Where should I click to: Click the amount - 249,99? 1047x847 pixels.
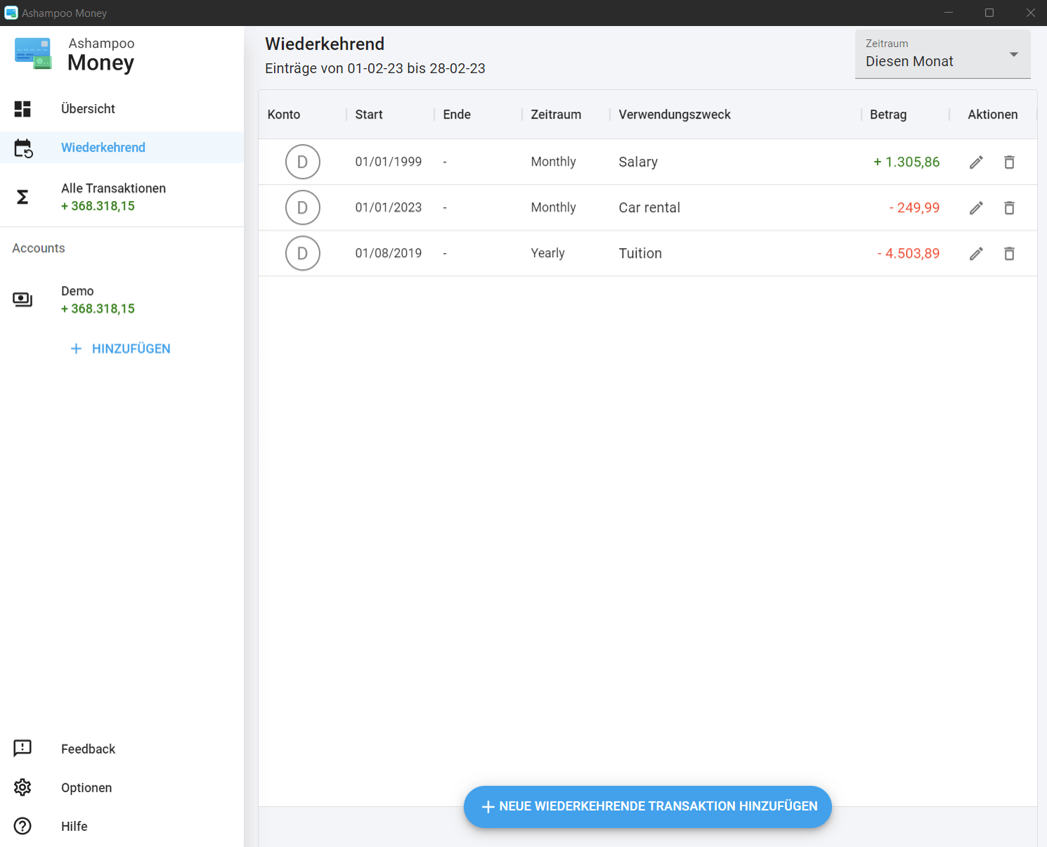pyautogui.click(x=914, y=208)
